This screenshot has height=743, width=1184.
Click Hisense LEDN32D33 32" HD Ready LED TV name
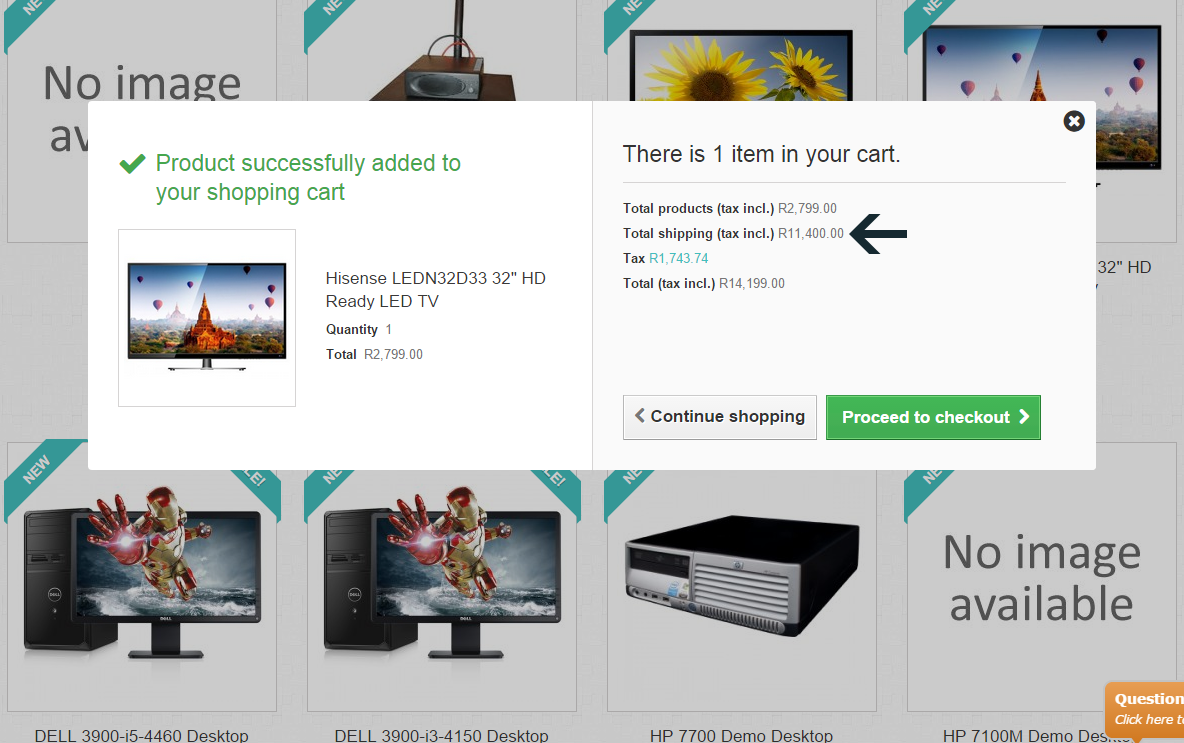point(436,289)
